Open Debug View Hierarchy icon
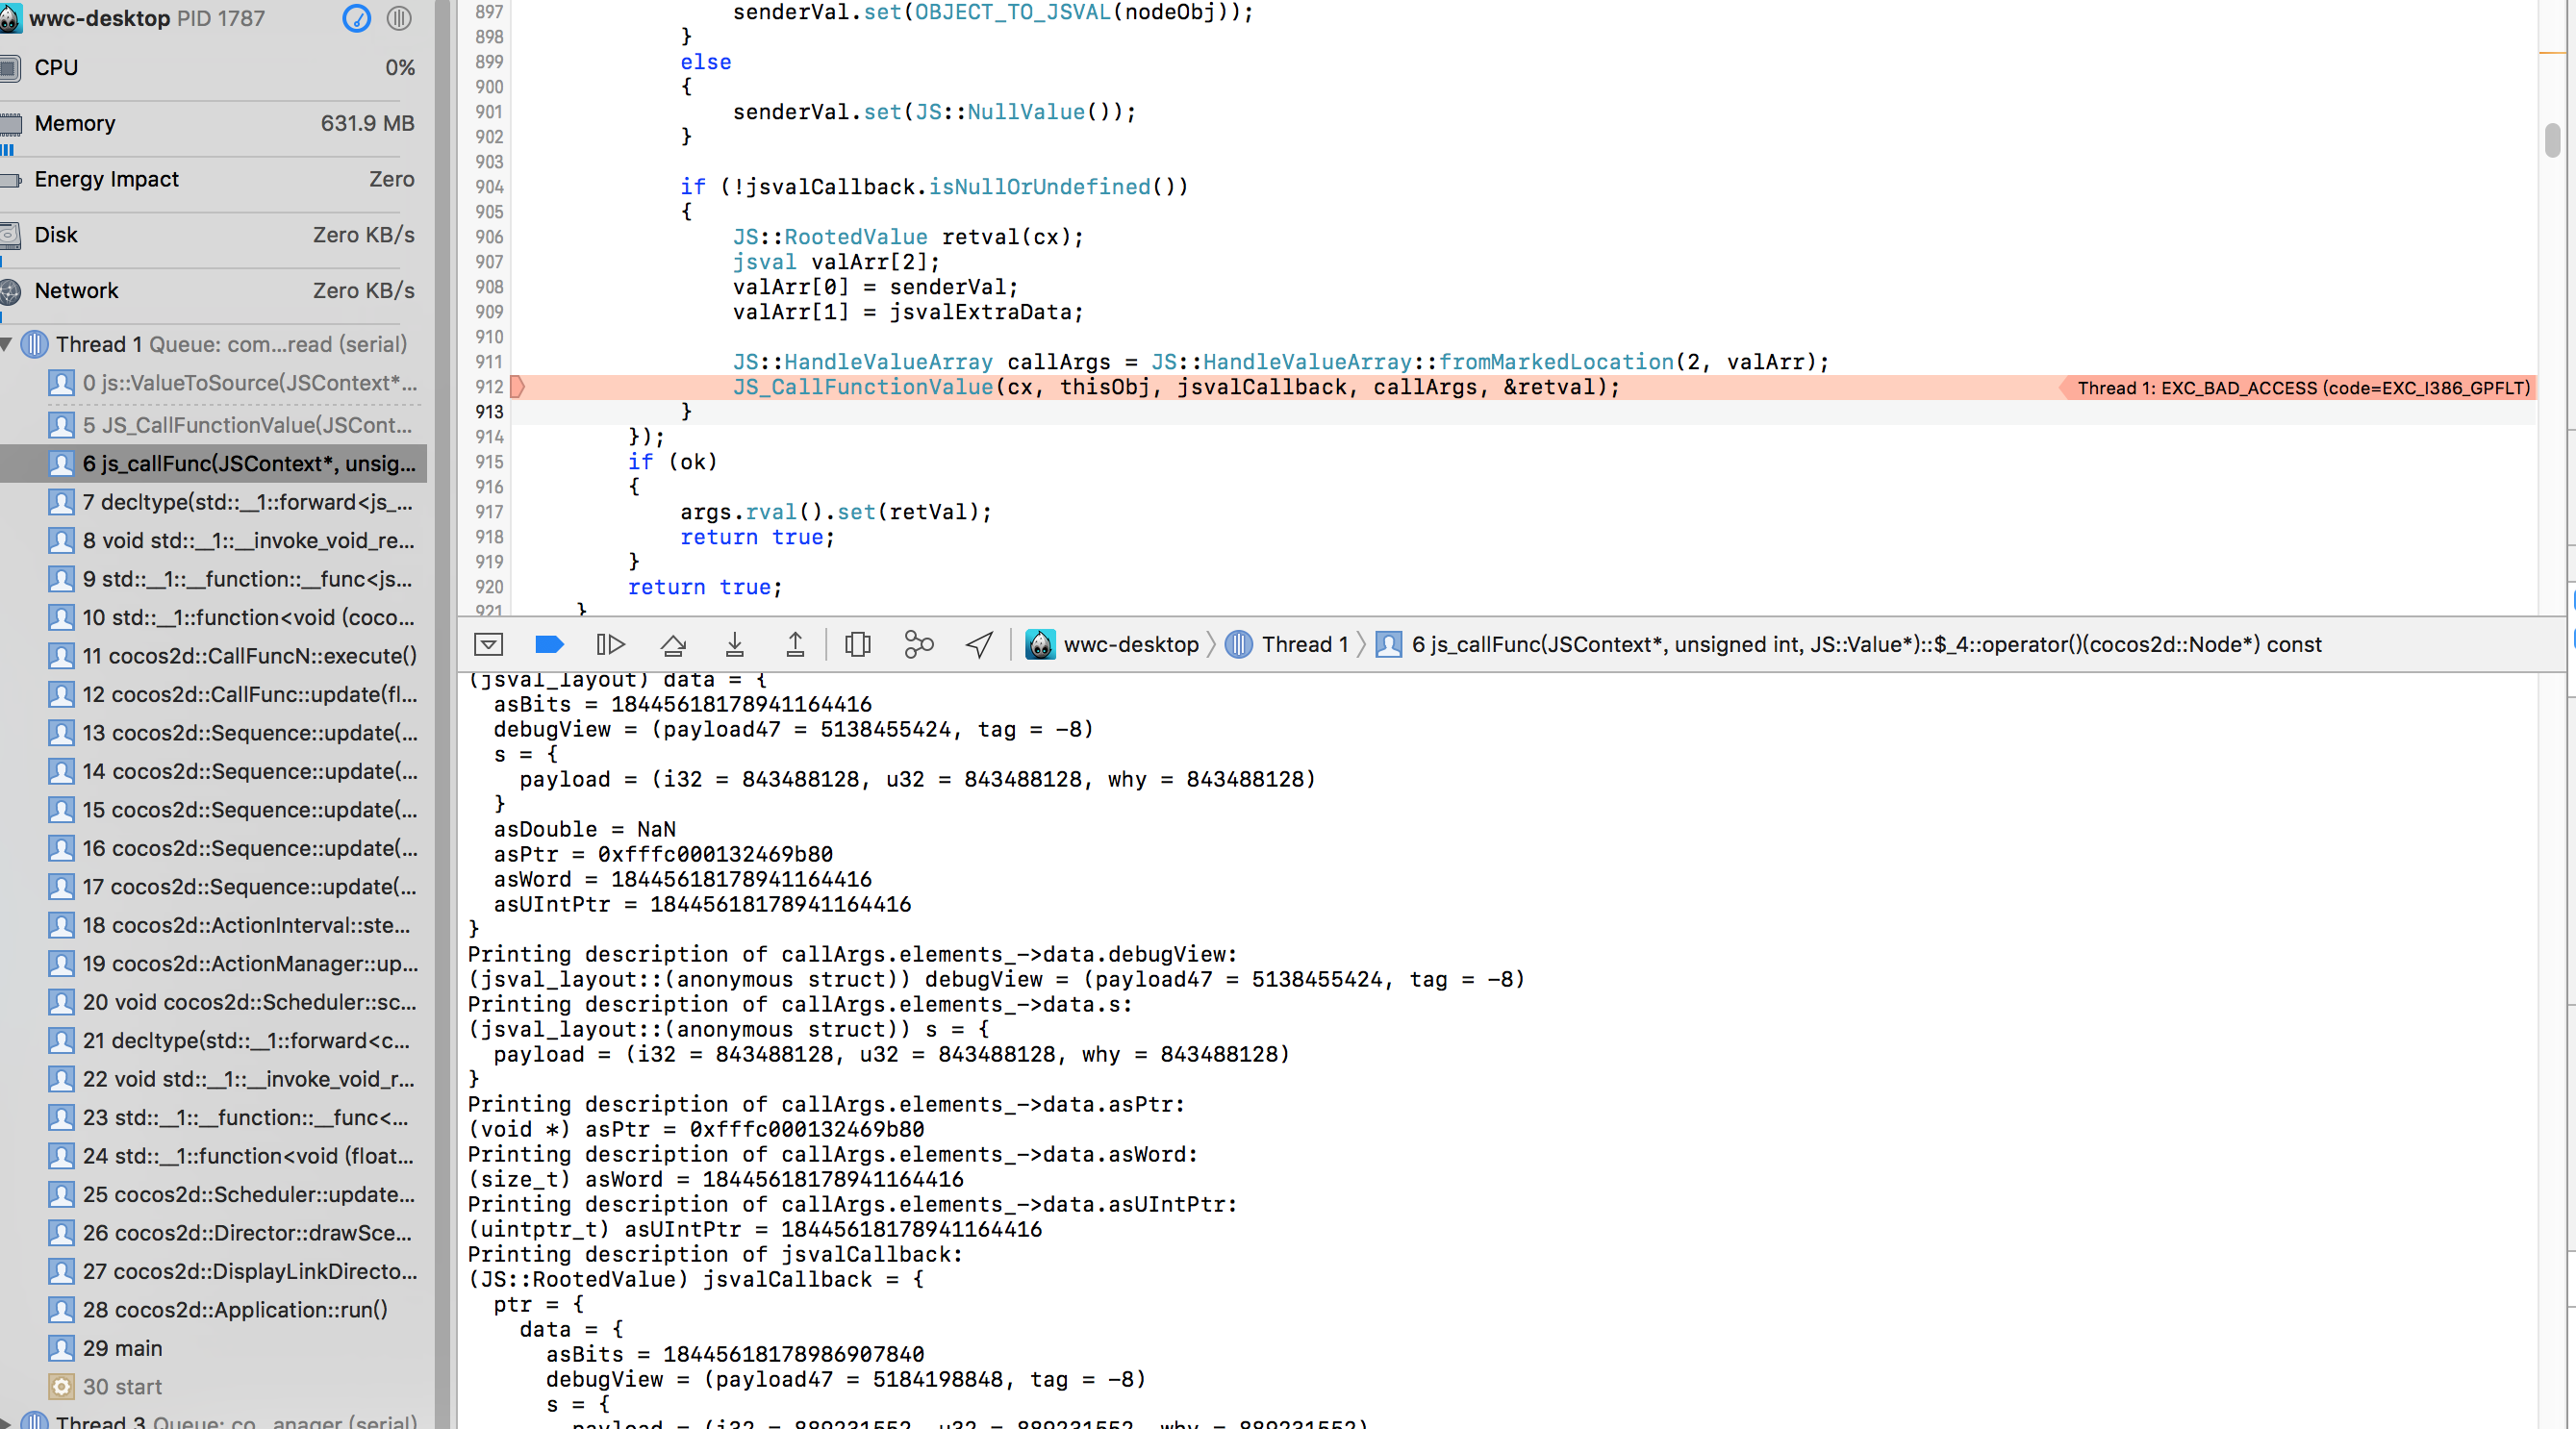This screenshot has height=1429, width=2576. (857, 645)
